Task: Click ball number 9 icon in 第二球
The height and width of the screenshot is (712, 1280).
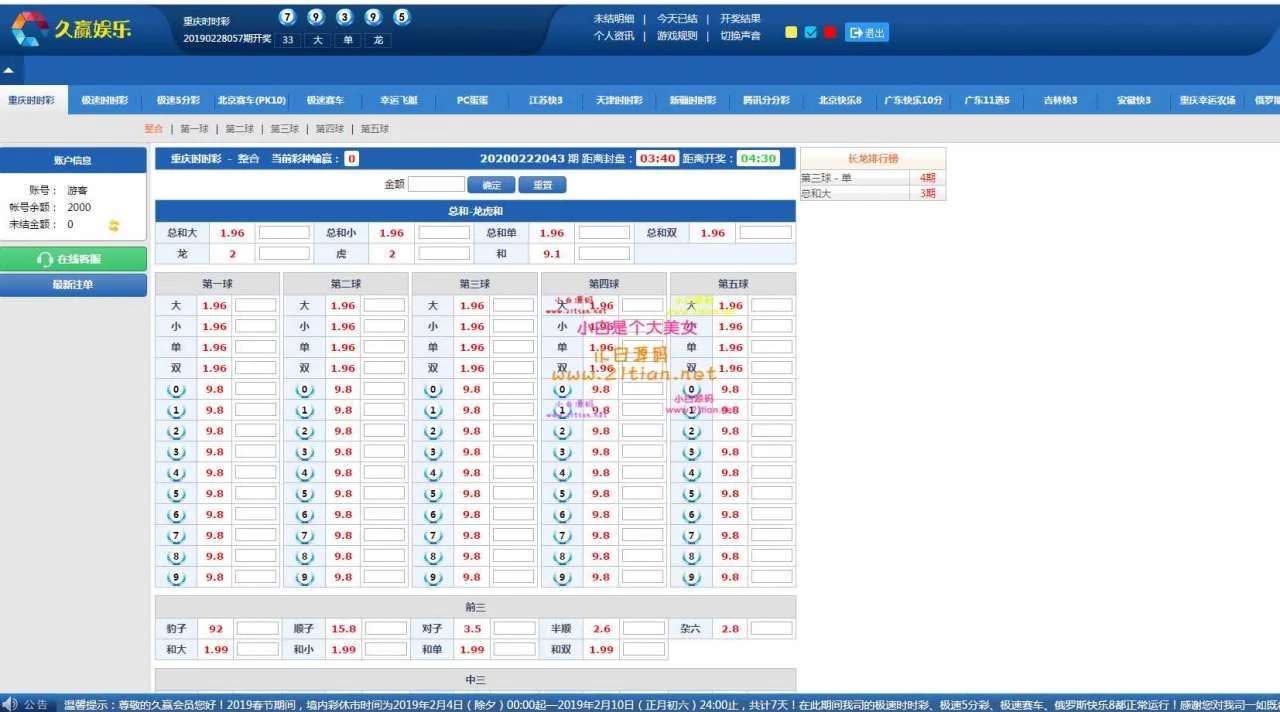Action: [305, 577]
